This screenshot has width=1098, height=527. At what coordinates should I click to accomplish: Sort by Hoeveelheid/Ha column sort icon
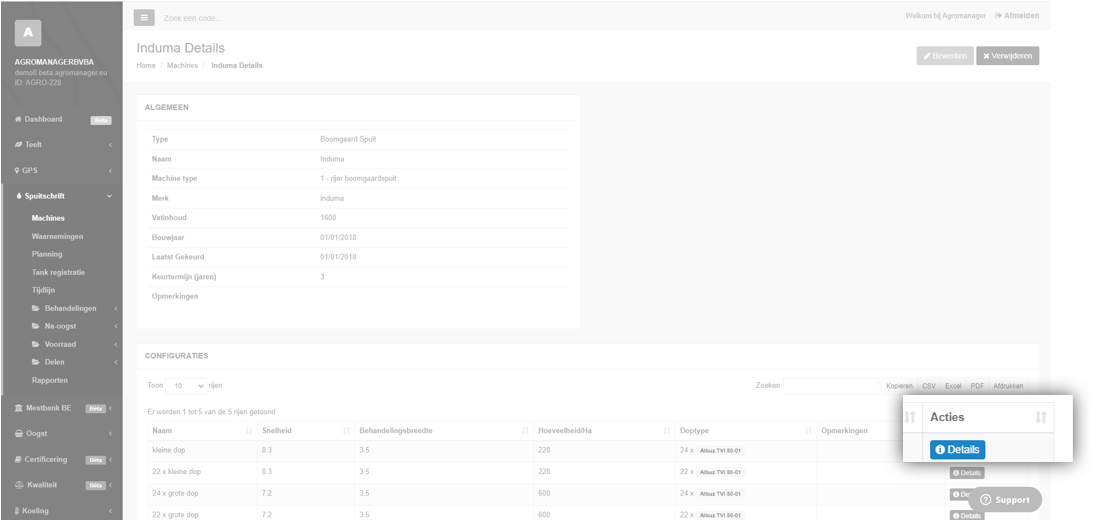(x=668, y=431)
